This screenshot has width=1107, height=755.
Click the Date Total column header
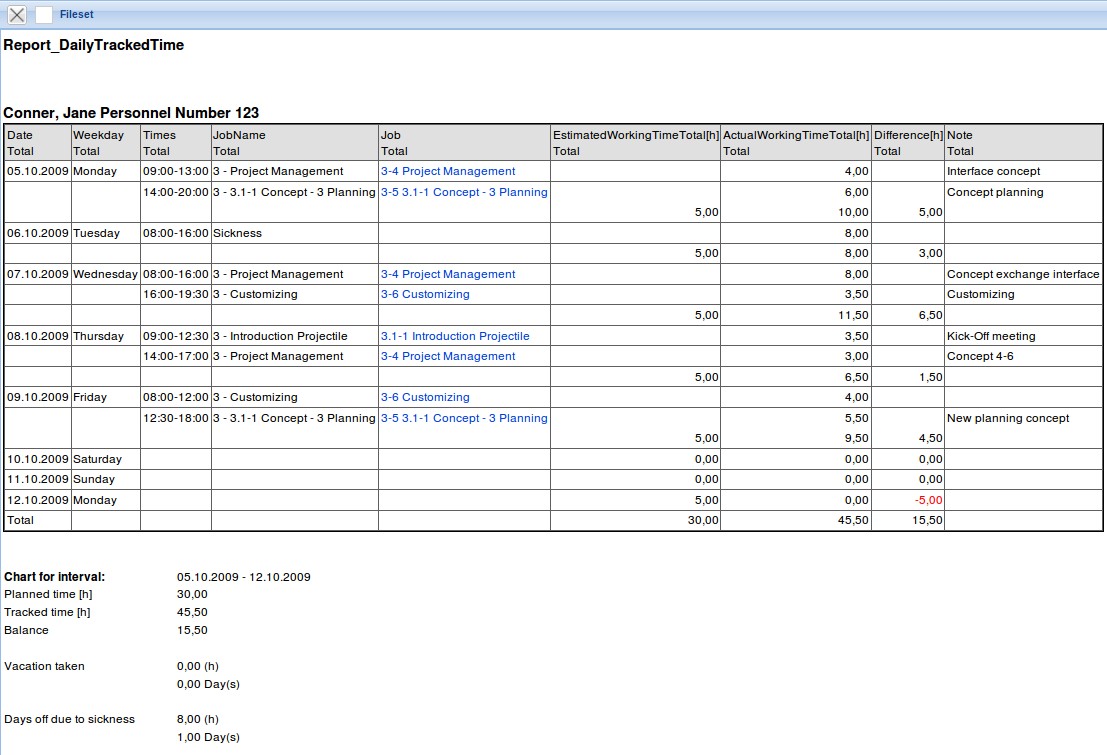click(x=36, y=142)
